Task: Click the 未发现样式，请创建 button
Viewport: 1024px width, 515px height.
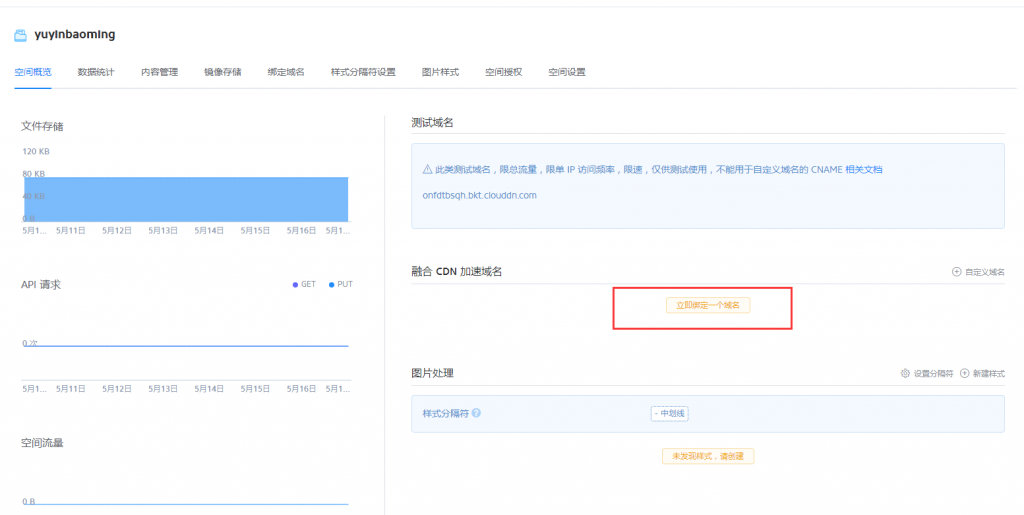Action: pyautogui.click(x=708, y=456)
